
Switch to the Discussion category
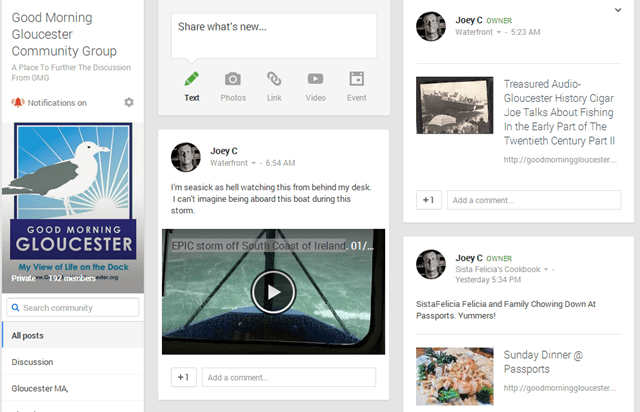pyautogui.click(x=33, y=361)
